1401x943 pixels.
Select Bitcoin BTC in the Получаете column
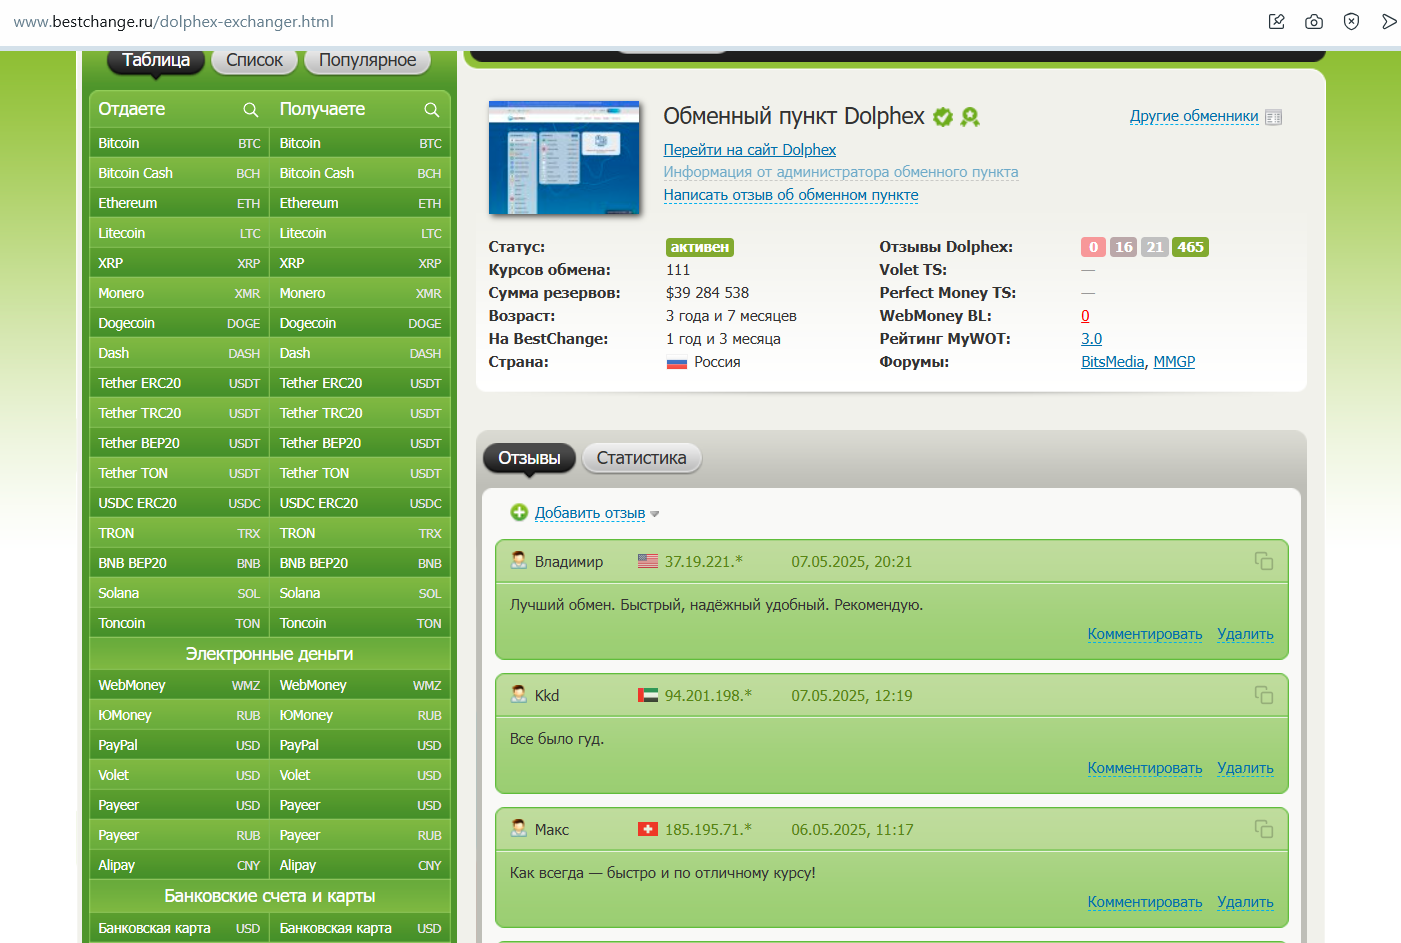[x=360, y=143]
